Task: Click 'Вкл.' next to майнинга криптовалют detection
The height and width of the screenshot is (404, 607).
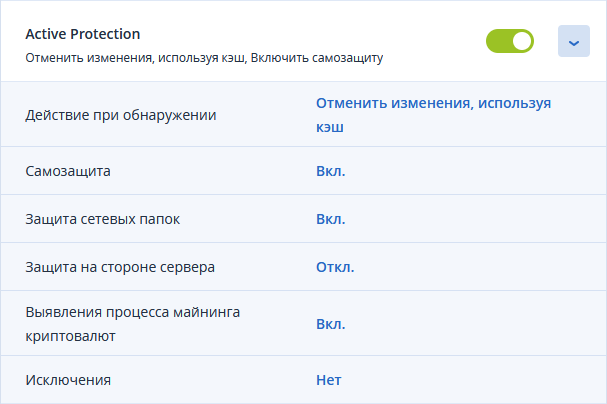Action: click(331, 324)
